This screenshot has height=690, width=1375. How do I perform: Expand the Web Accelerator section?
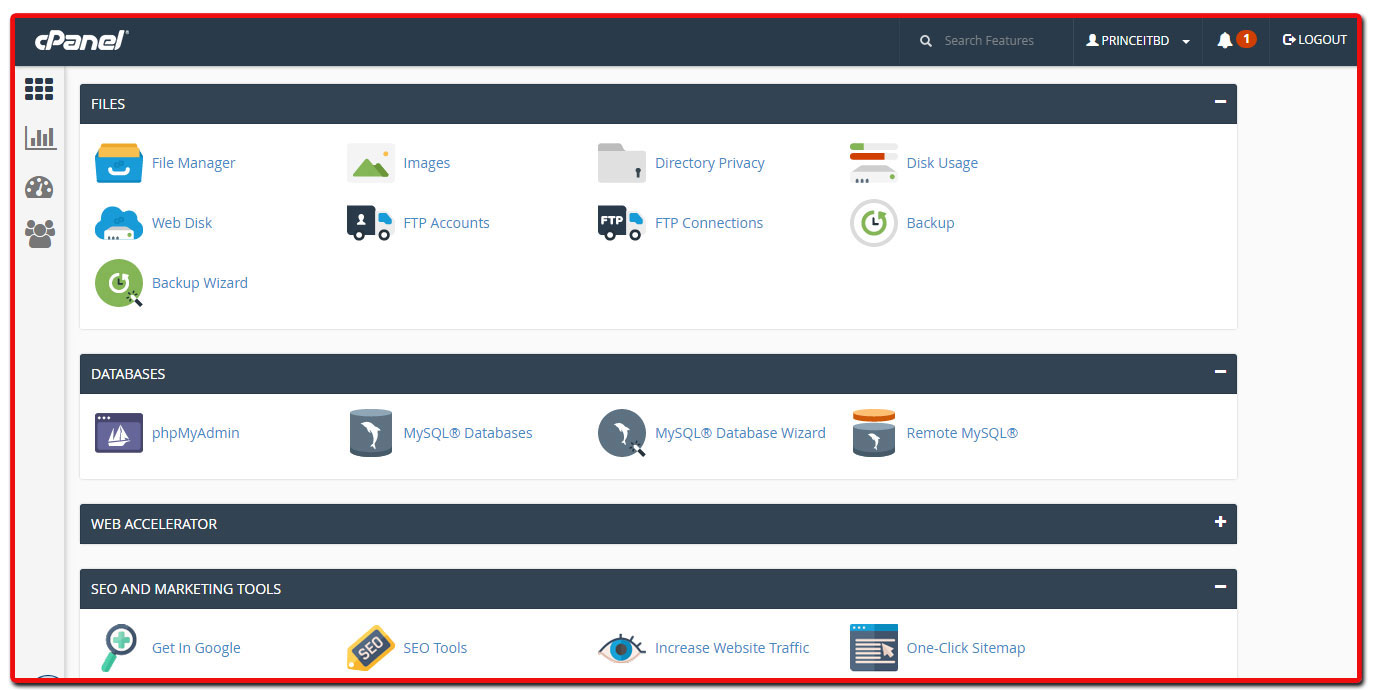click(x=1220, y=522)
